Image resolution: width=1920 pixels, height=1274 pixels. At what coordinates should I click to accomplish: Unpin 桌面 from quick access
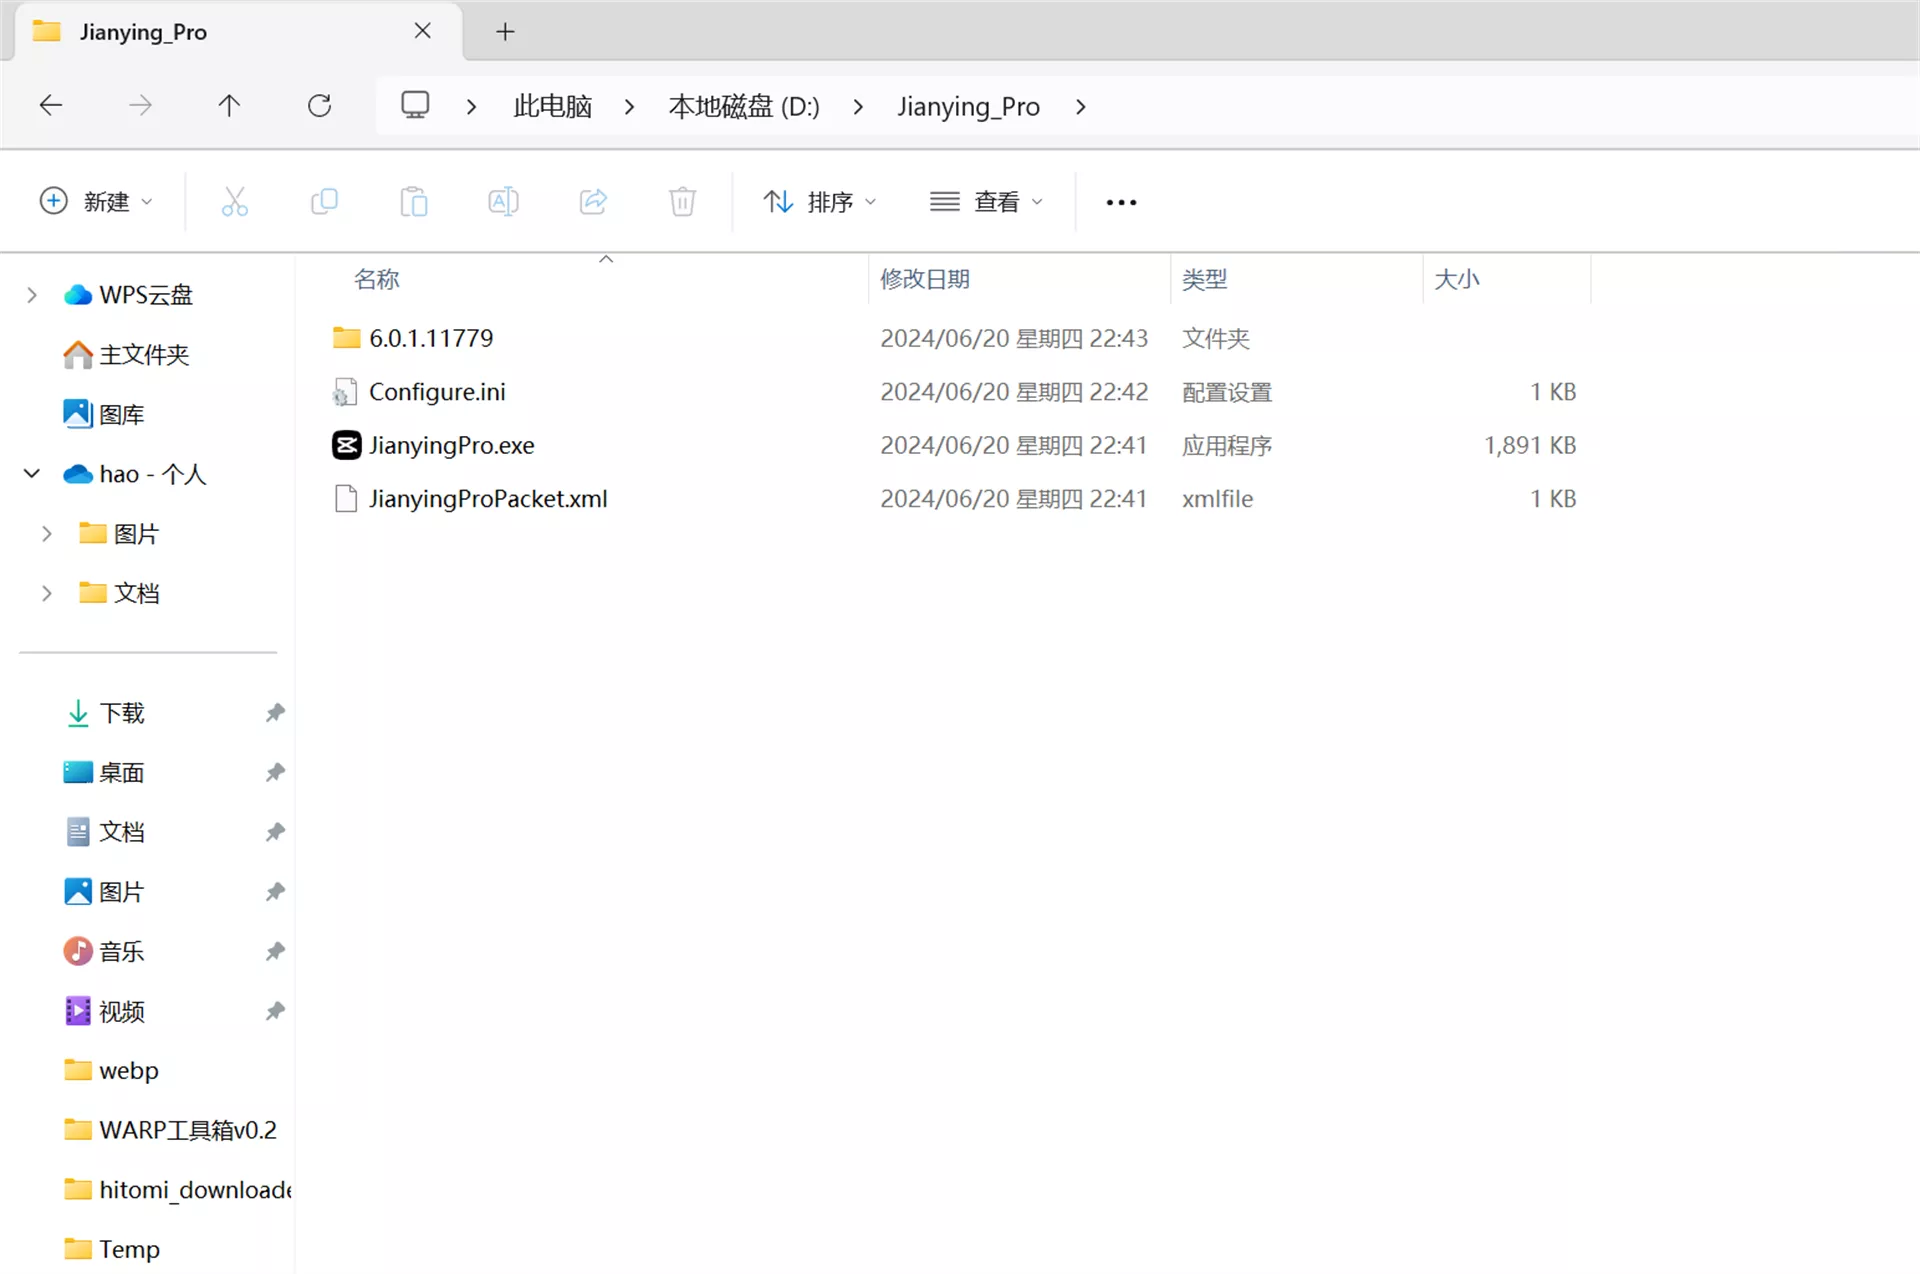[275, 771]
